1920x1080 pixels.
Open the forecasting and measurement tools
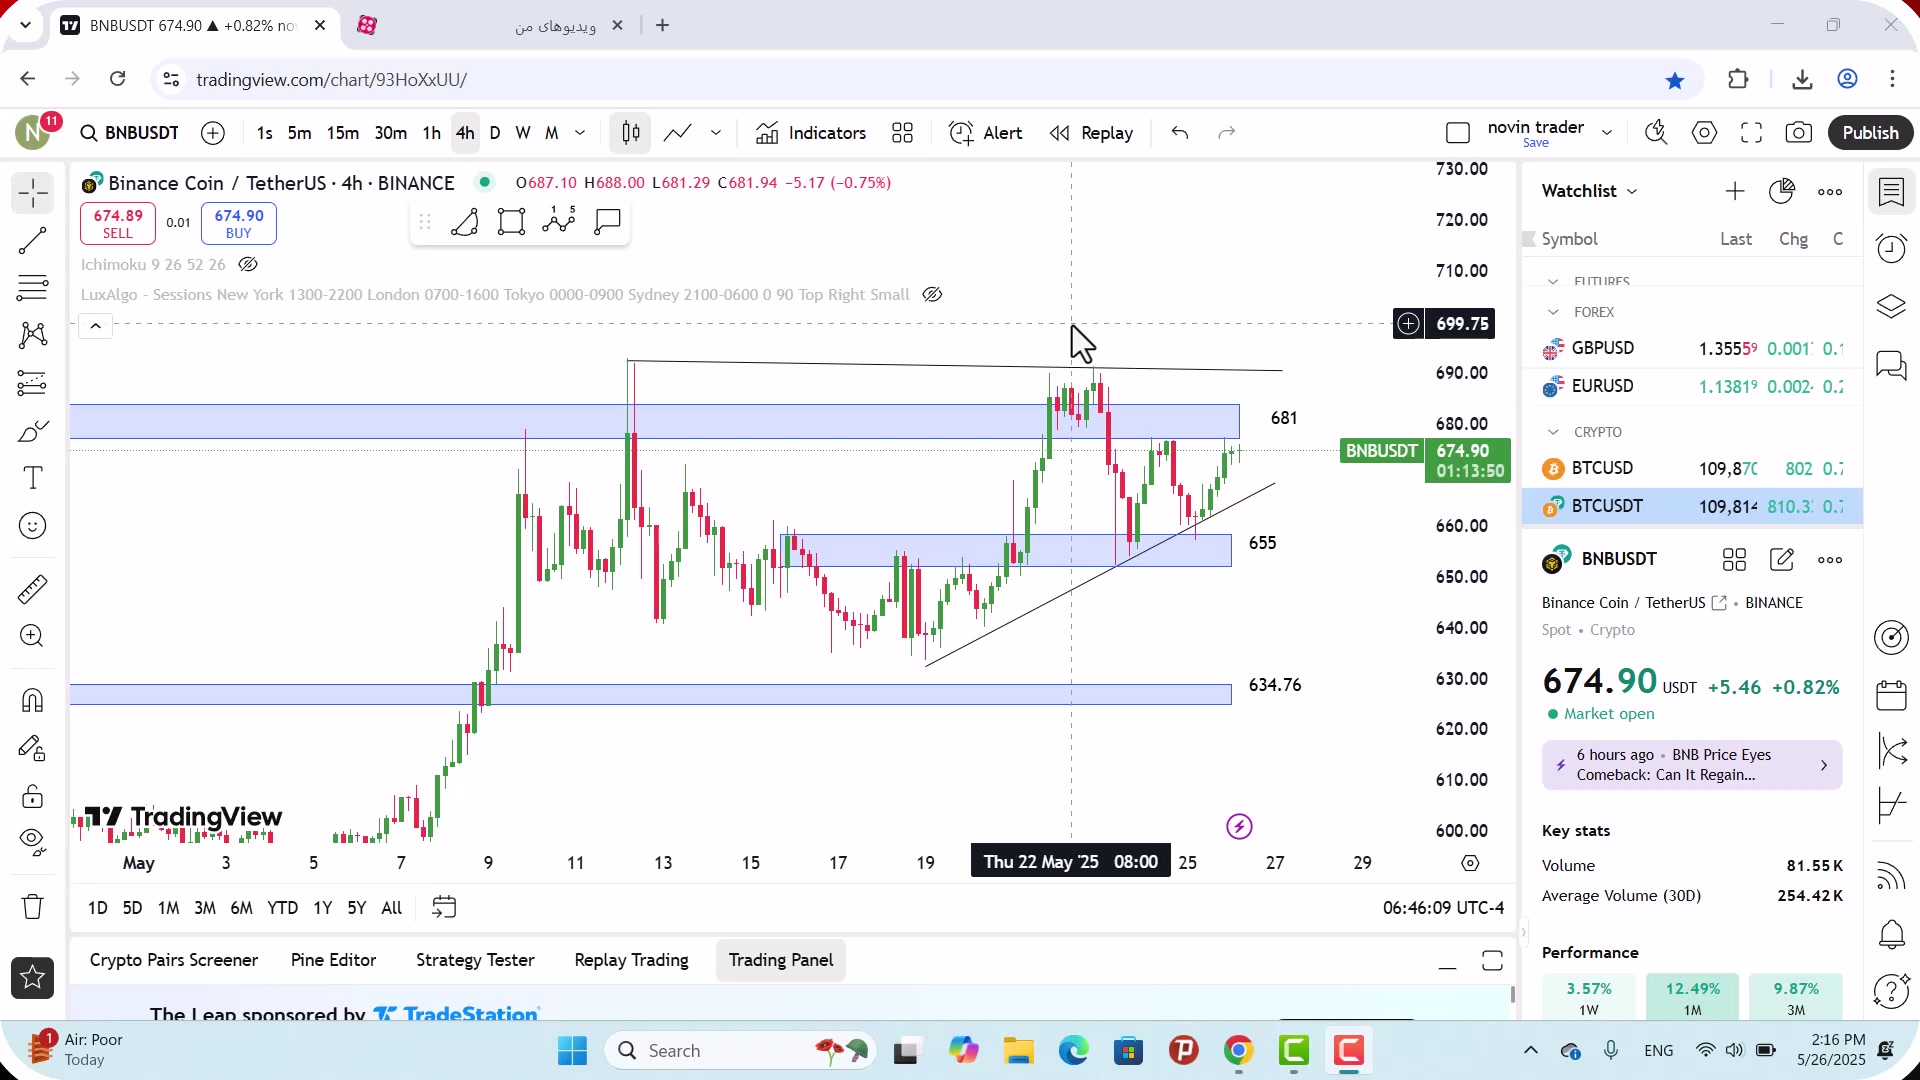coord(32,383)
